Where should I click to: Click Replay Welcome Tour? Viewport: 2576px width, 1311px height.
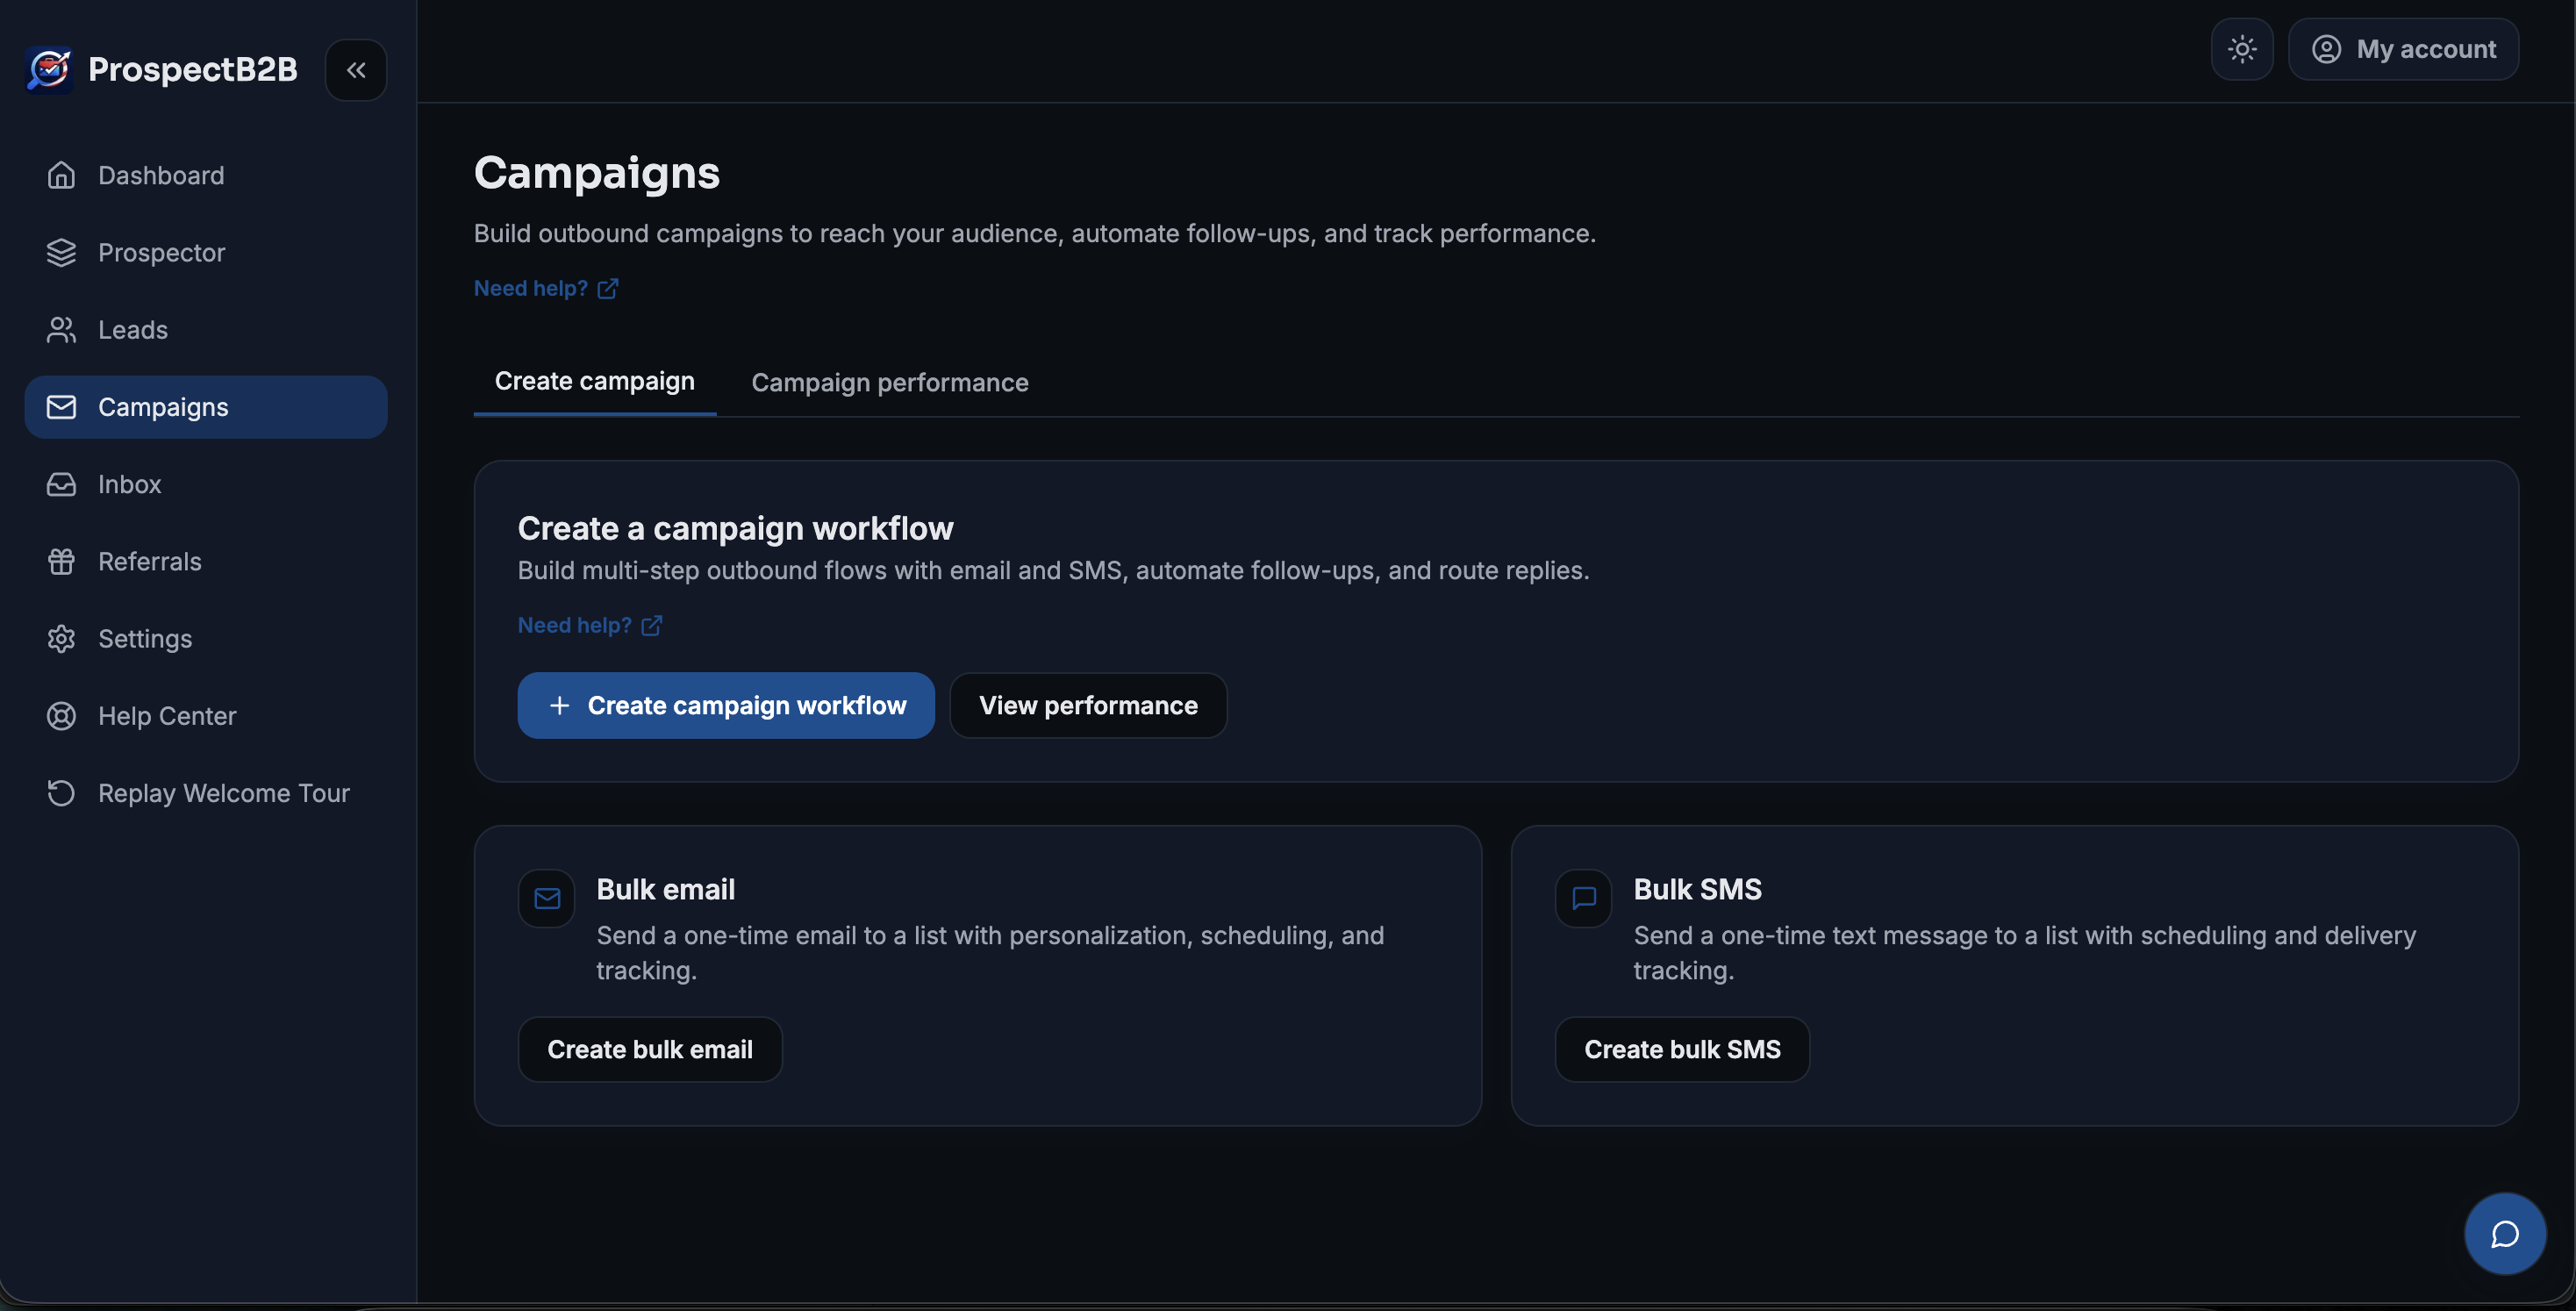(223, 793)
